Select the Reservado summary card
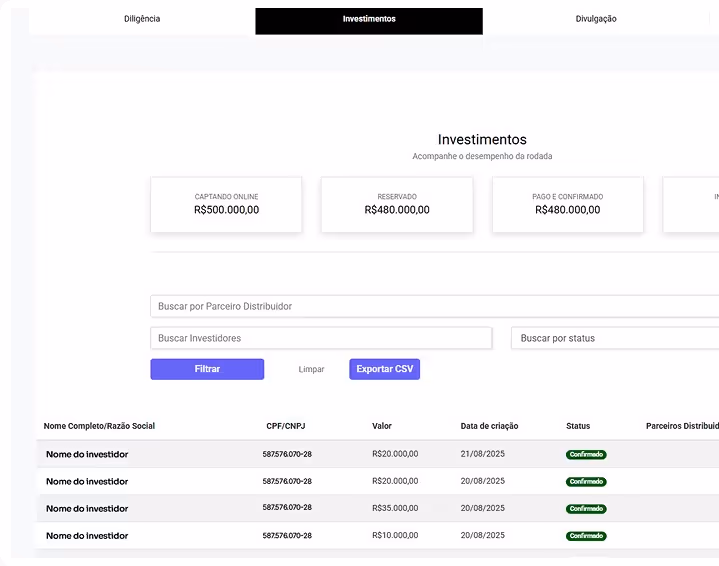The width and height of the screenshot is (719, 566). [397, 205]
